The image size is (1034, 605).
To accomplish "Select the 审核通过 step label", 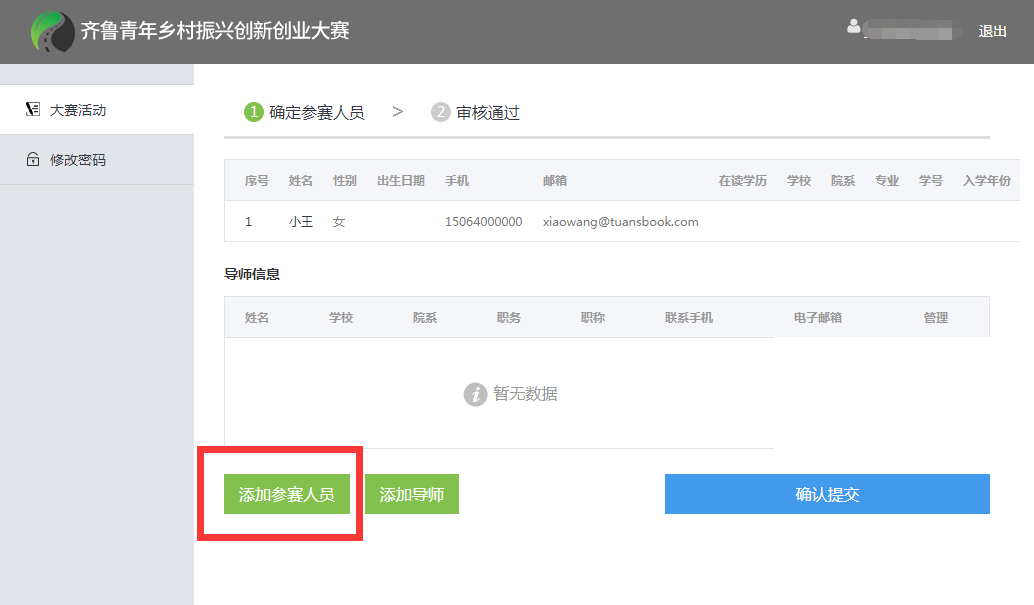I will point(488,113).
